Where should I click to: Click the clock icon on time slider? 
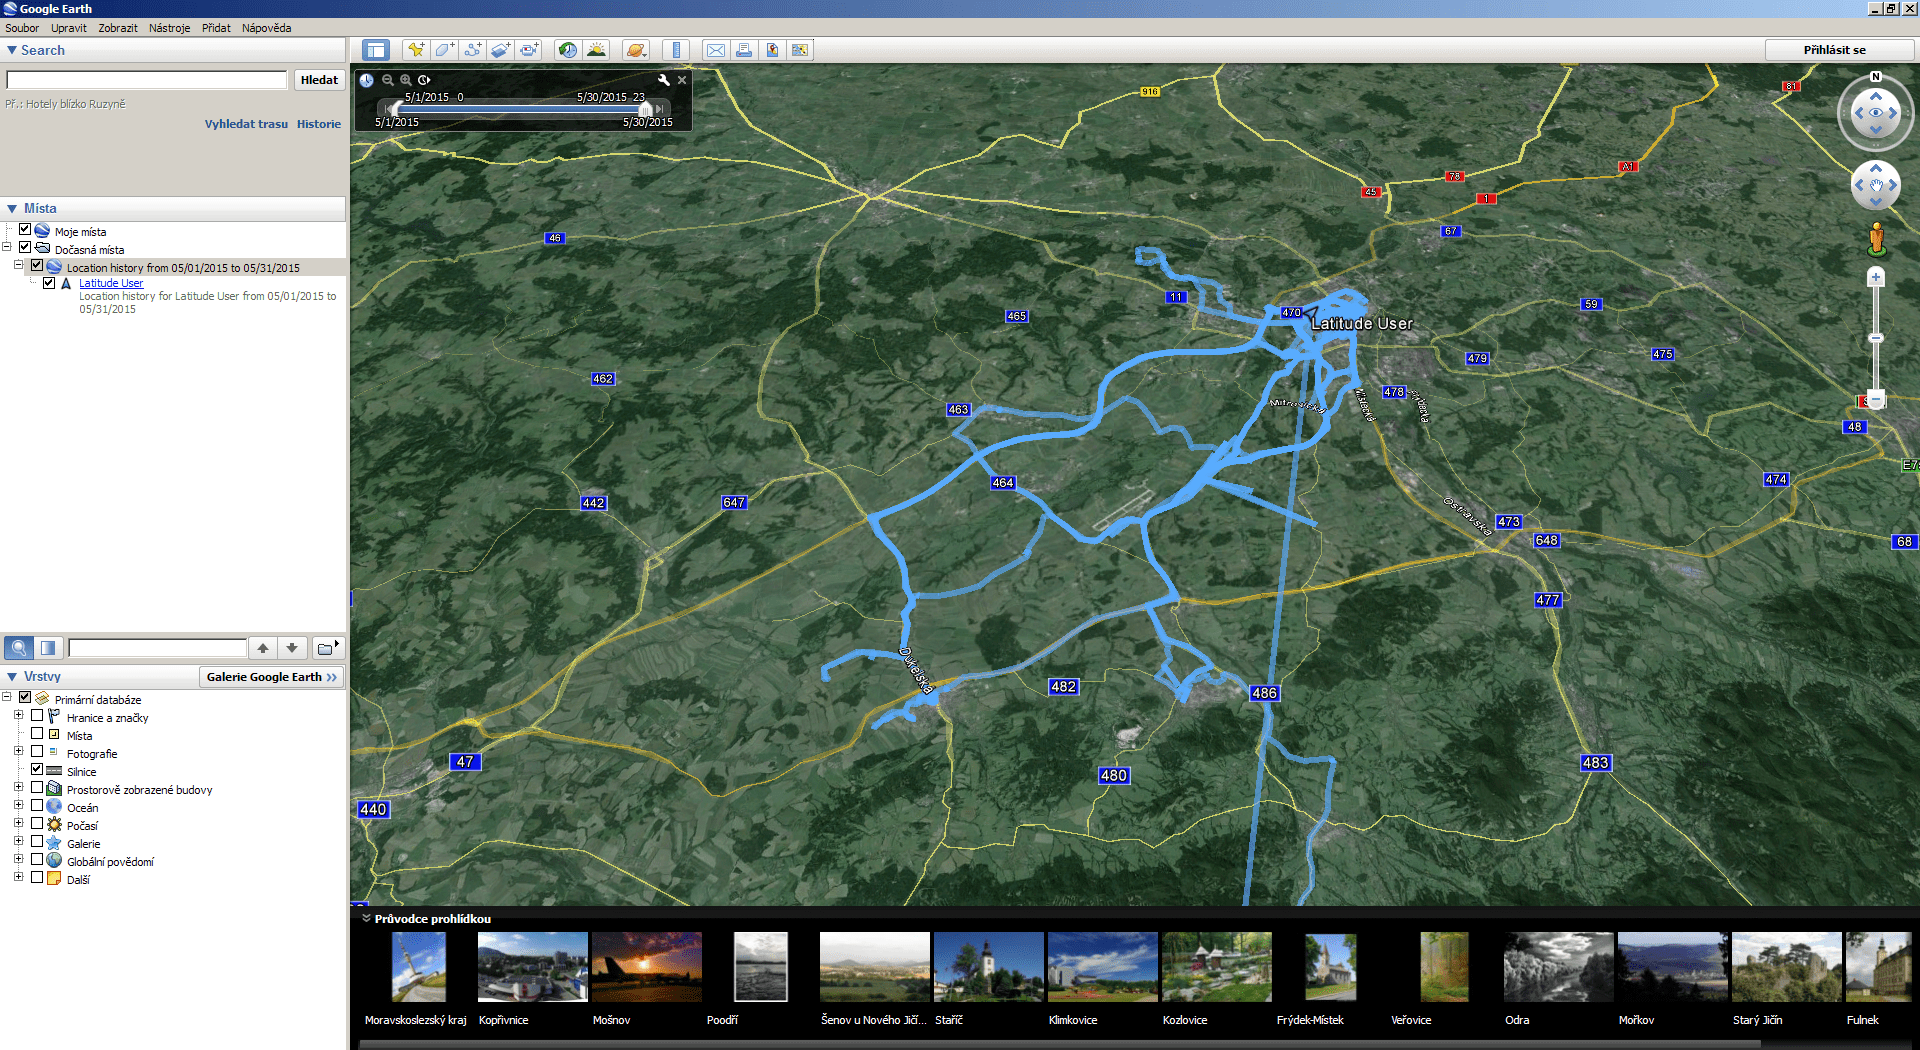(367, 80)
